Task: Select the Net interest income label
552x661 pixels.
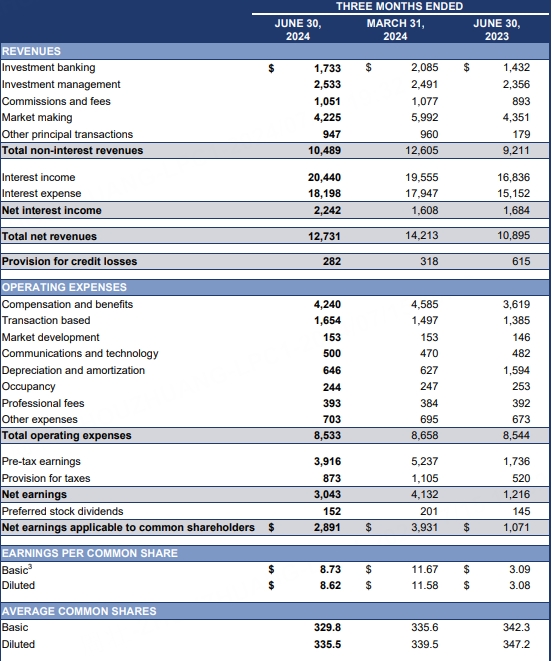Action: coord(51,210)
